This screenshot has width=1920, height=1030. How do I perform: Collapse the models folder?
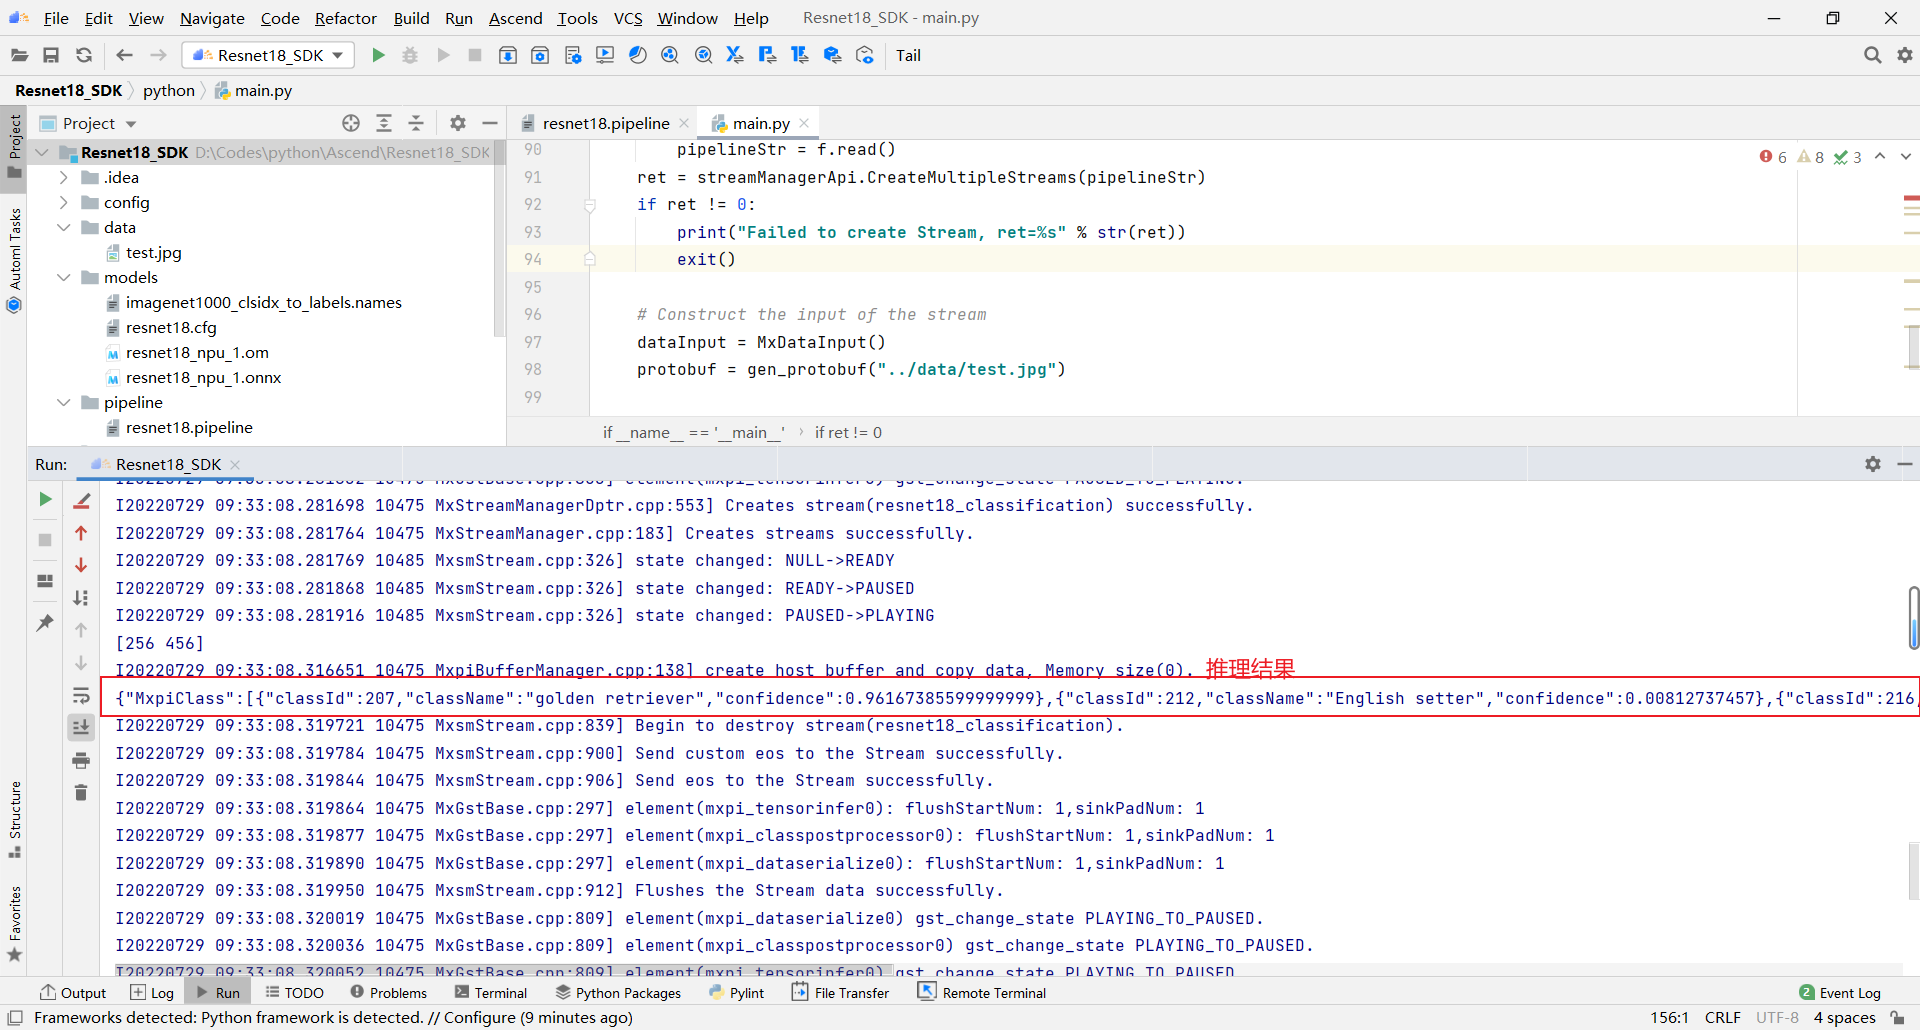pyautogui.click(x=64, y=277)
